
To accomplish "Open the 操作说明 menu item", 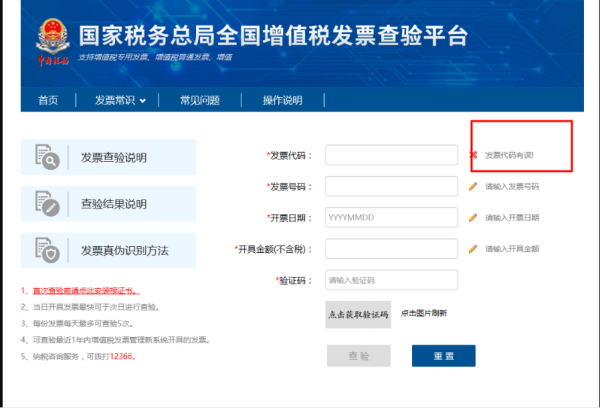I will click(x=282, y=100).
